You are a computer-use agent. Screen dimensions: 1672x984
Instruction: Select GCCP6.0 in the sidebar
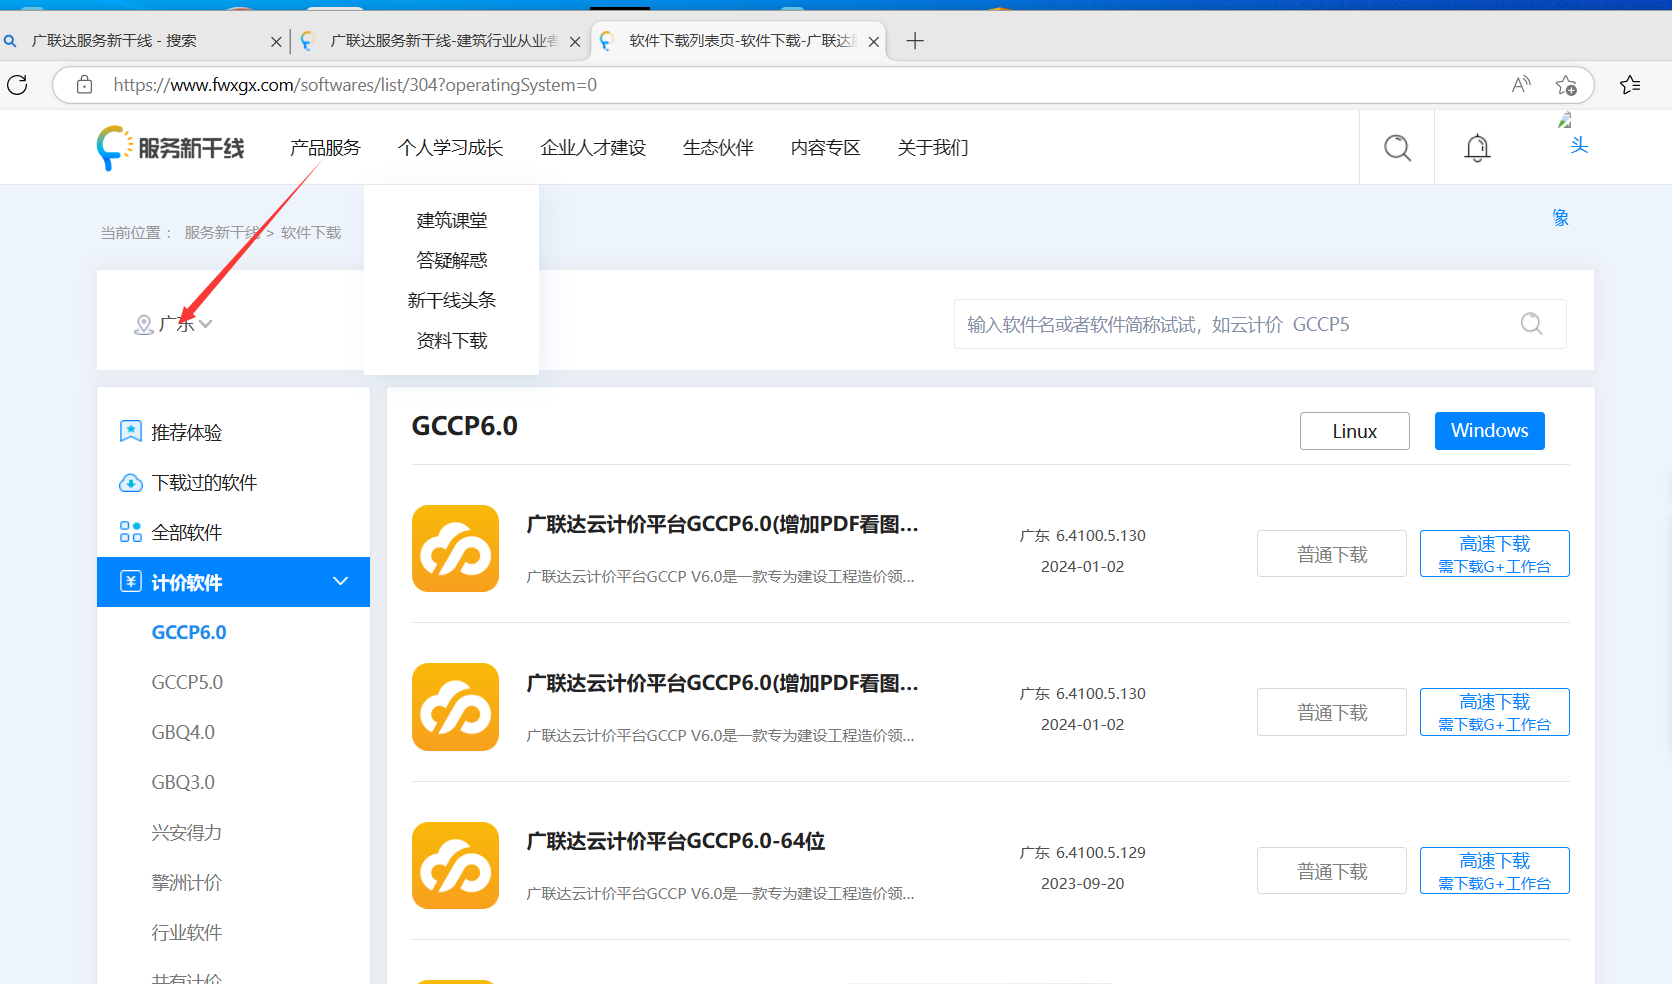189,632
